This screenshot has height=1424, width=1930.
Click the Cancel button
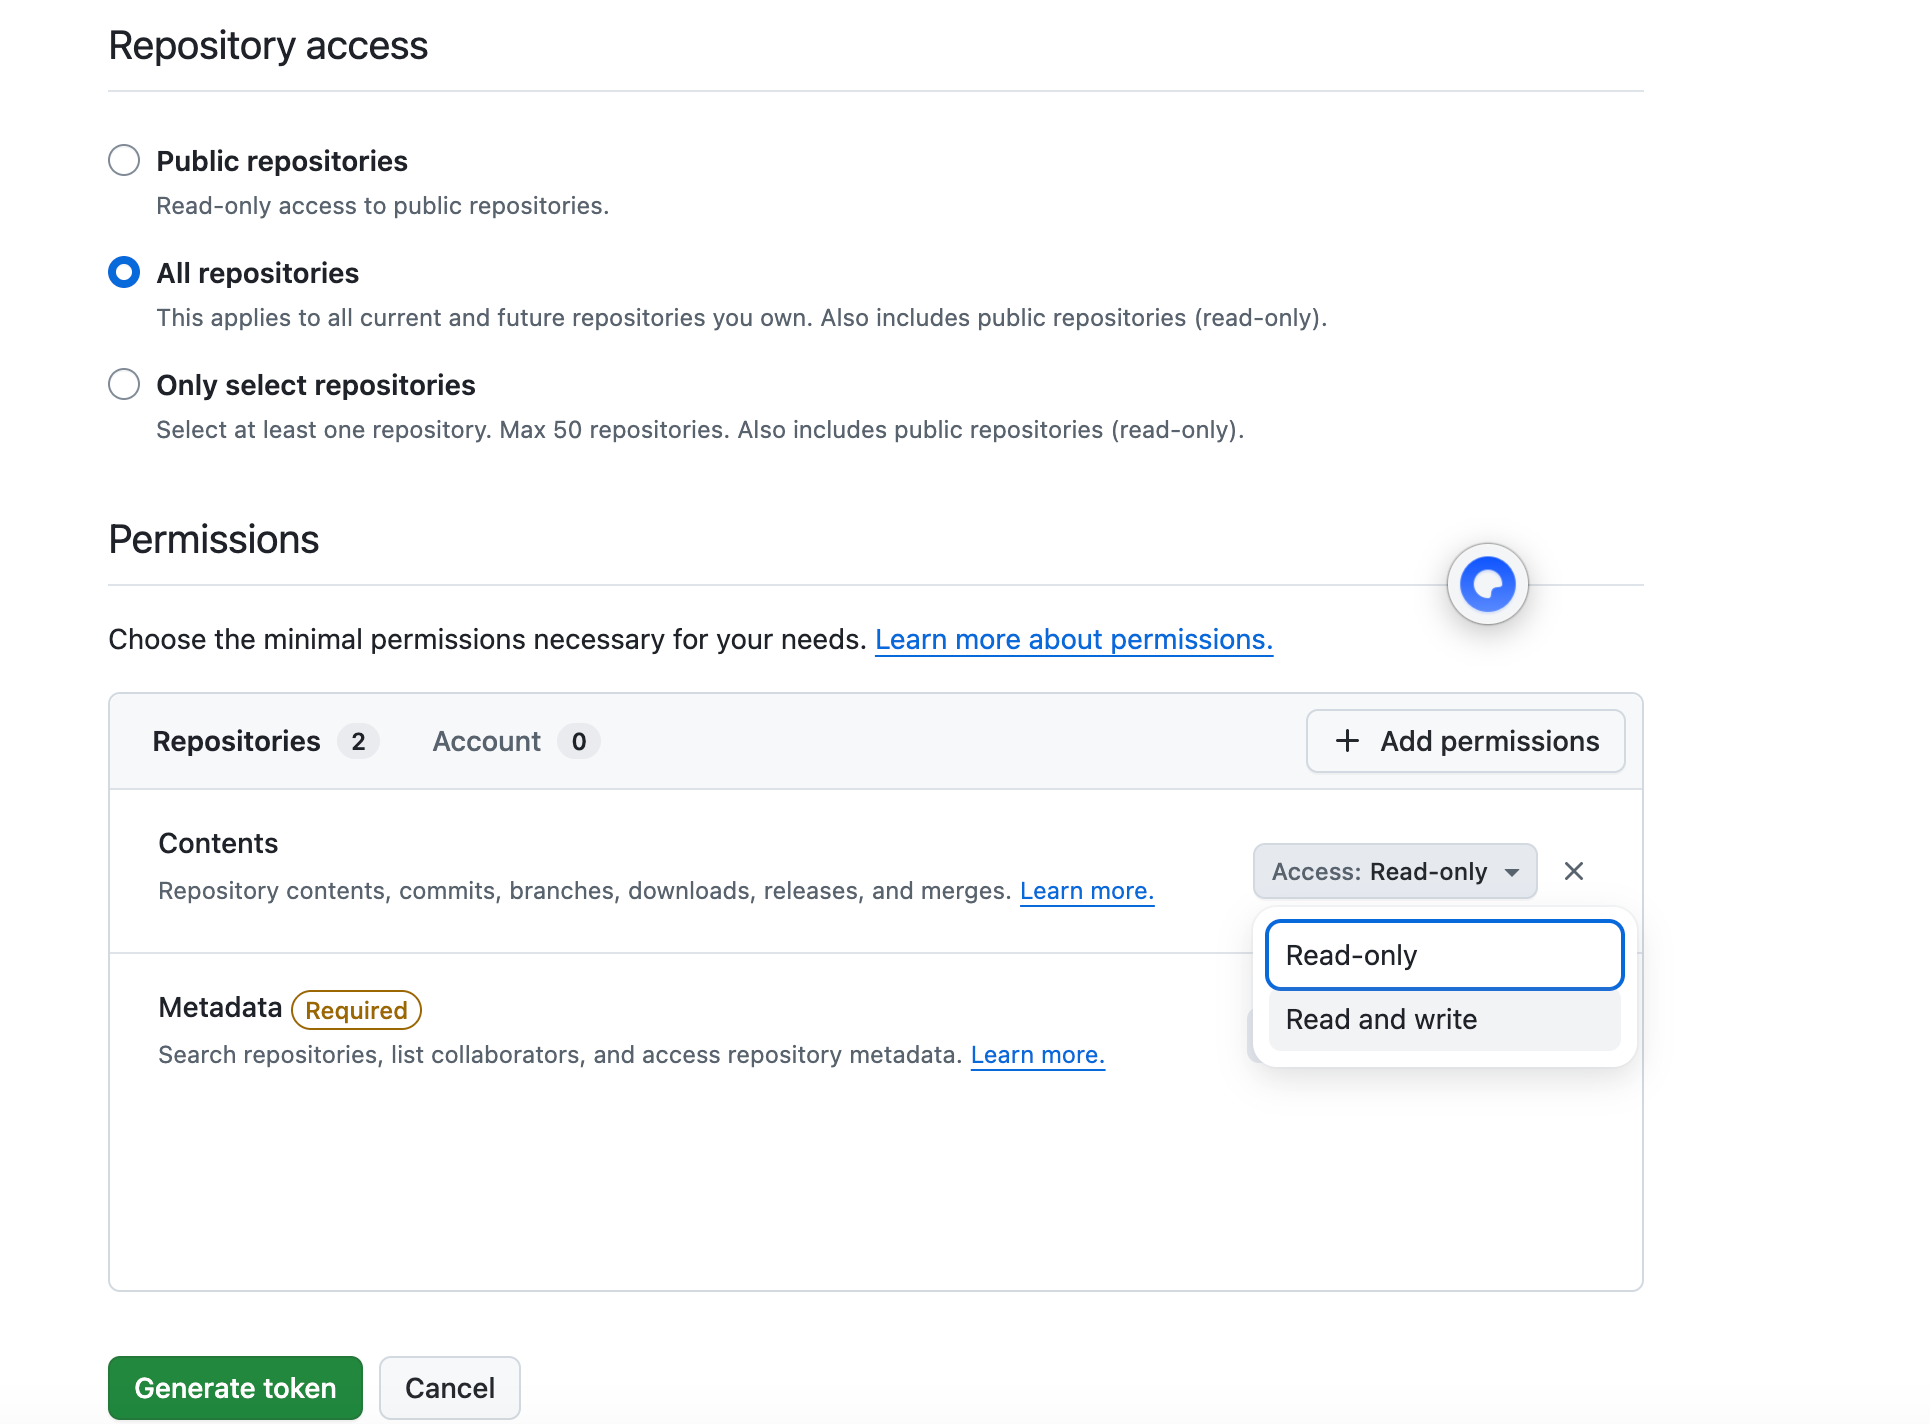coord(449,1388)
